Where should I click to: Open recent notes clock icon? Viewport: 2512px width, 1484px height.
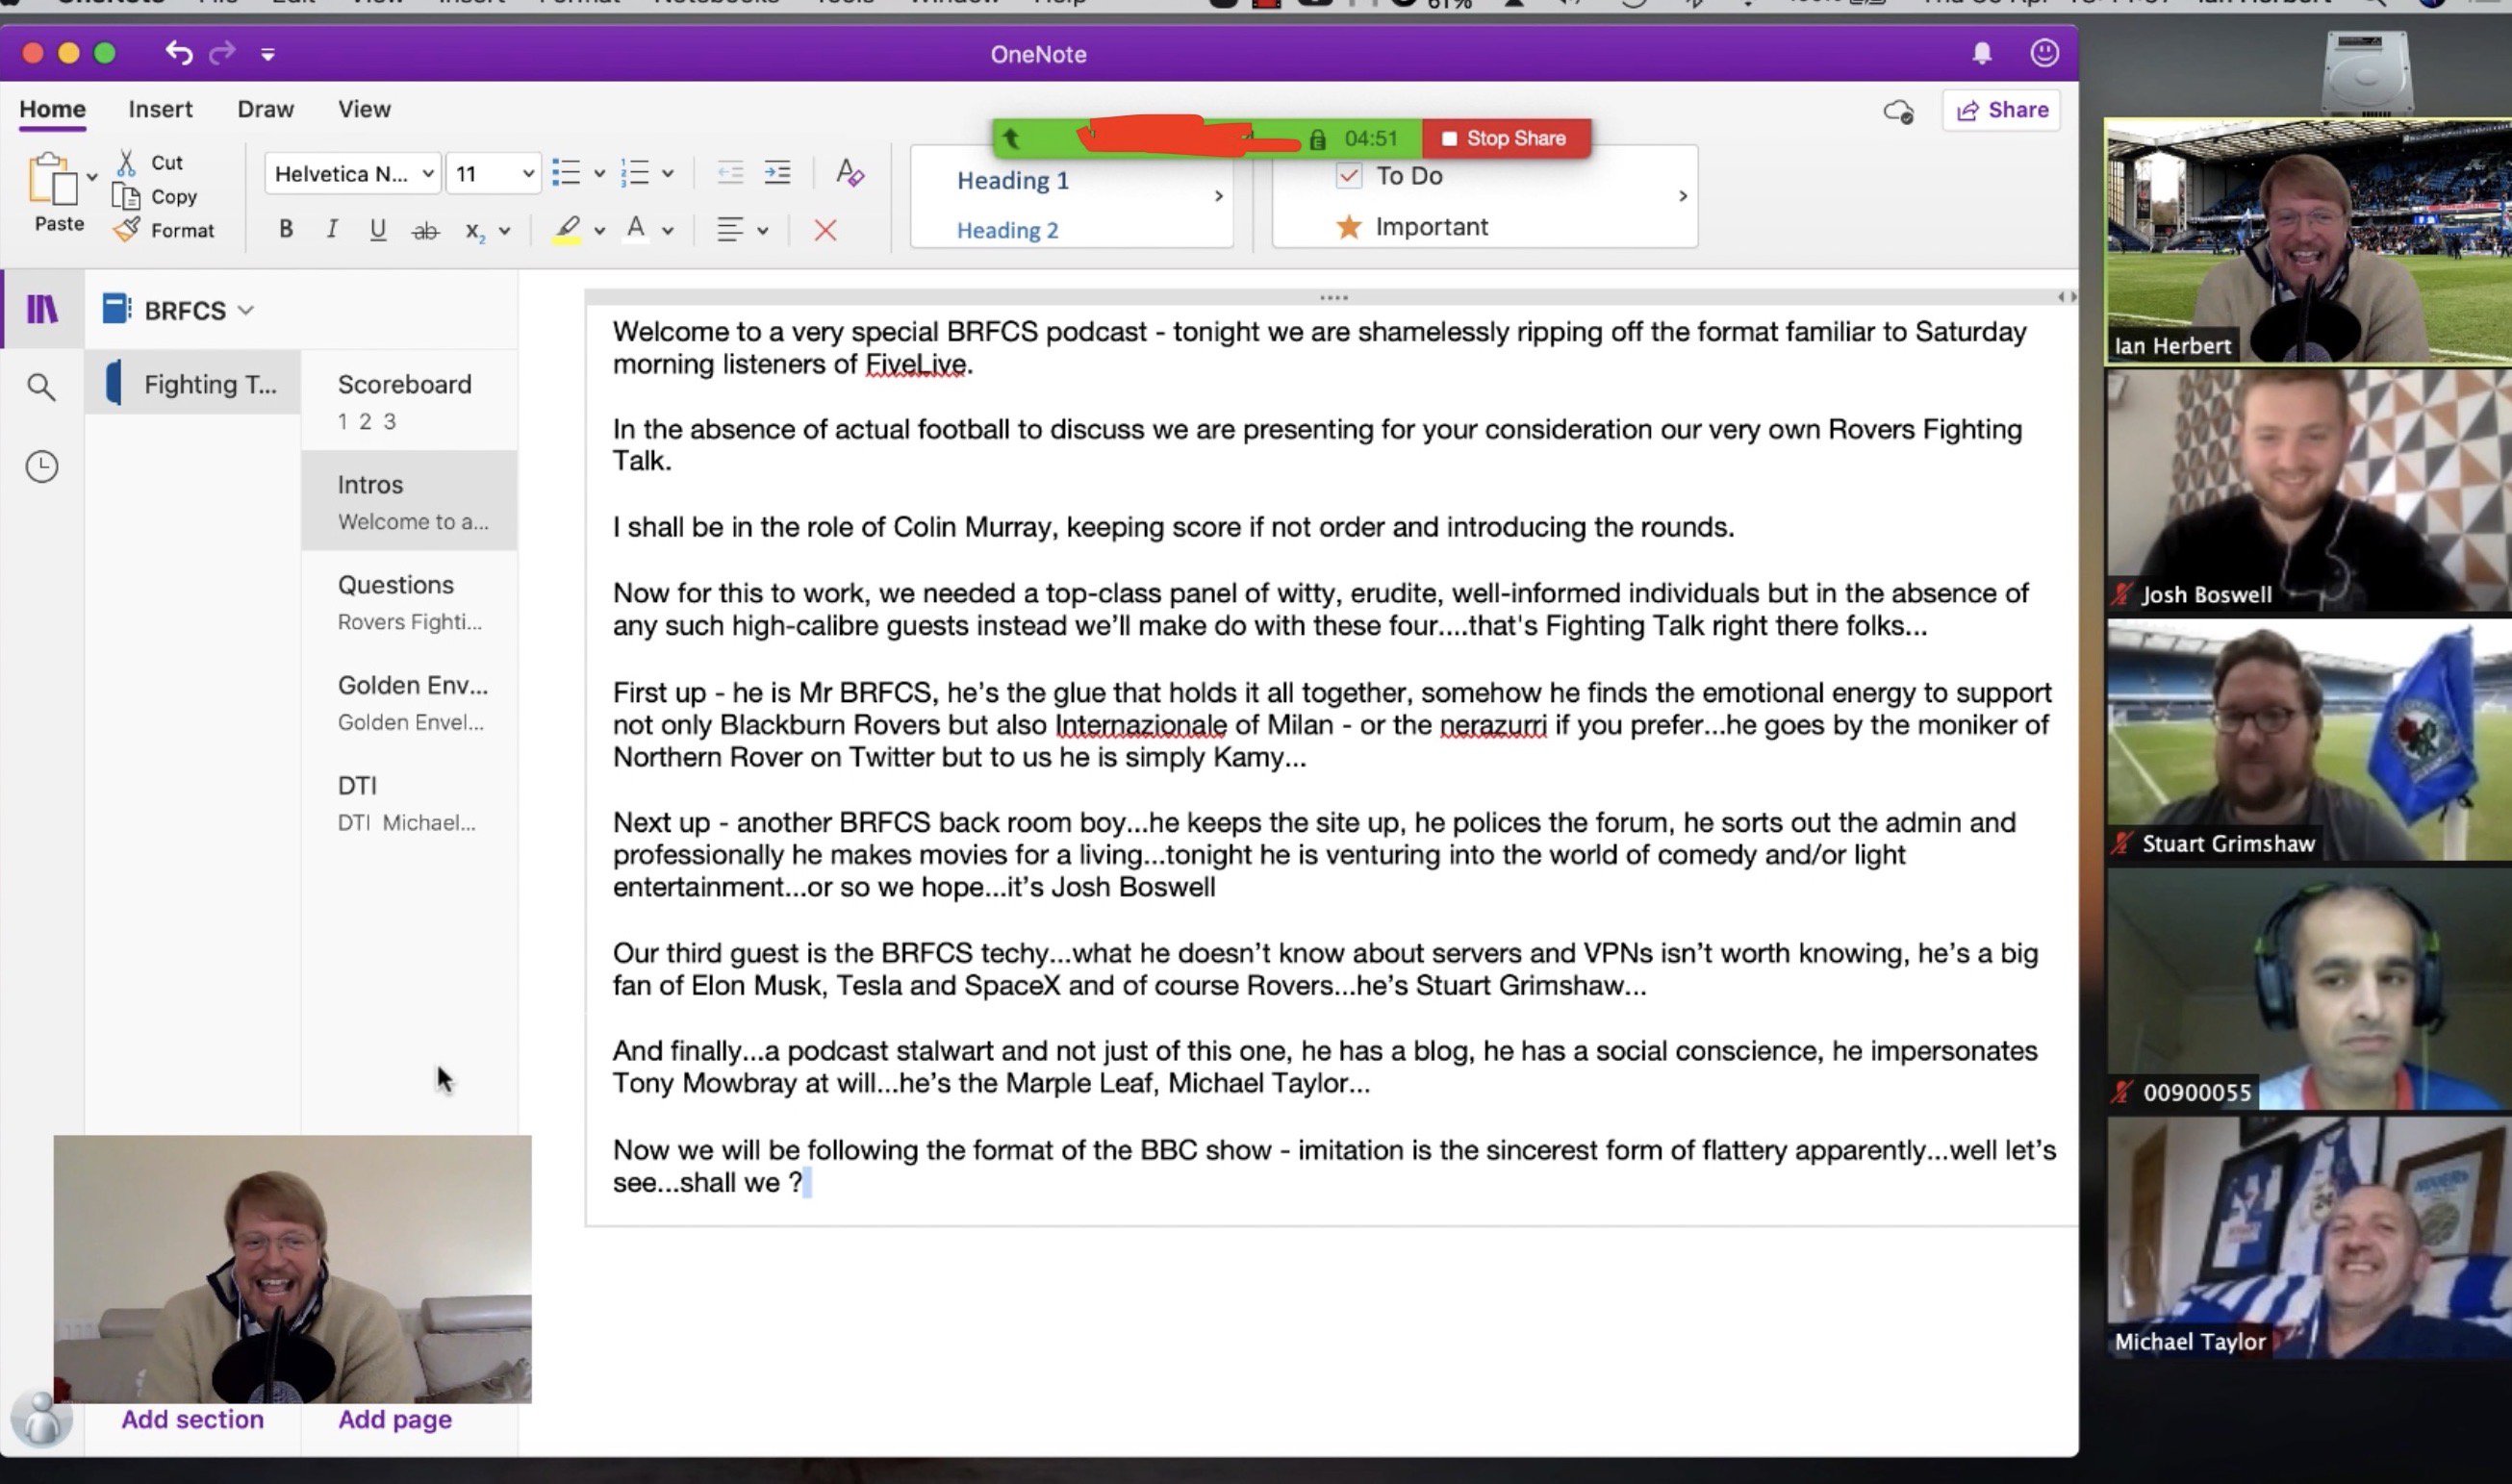(x=41, y=466)
